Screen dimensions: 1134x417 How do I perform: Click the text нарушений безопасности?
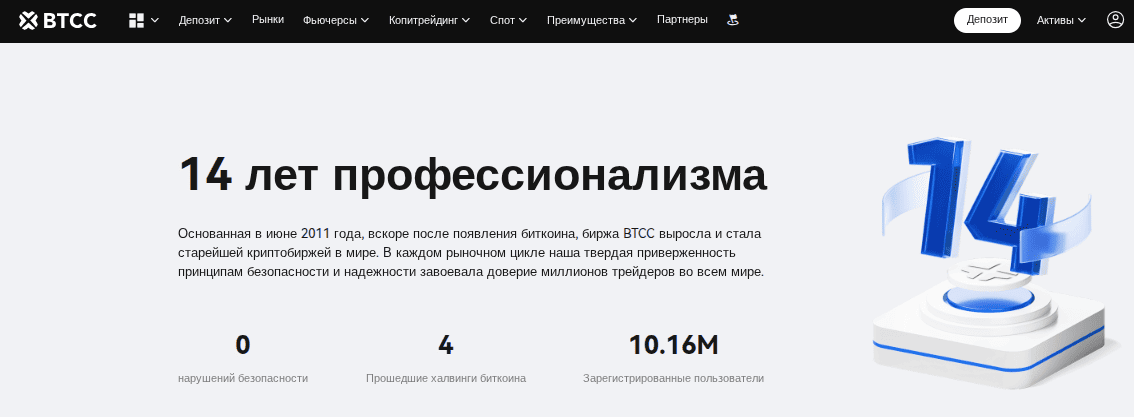click(243, 378)
